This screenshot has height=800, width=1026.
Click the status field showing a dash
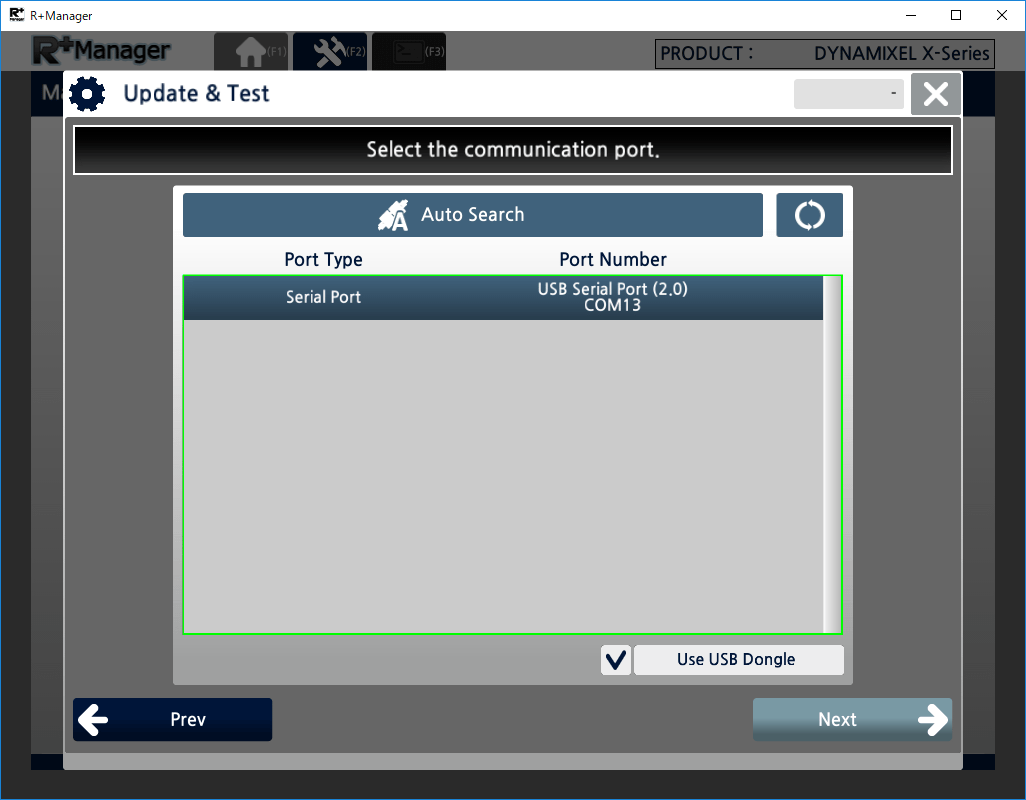click(x=848, y=94)
